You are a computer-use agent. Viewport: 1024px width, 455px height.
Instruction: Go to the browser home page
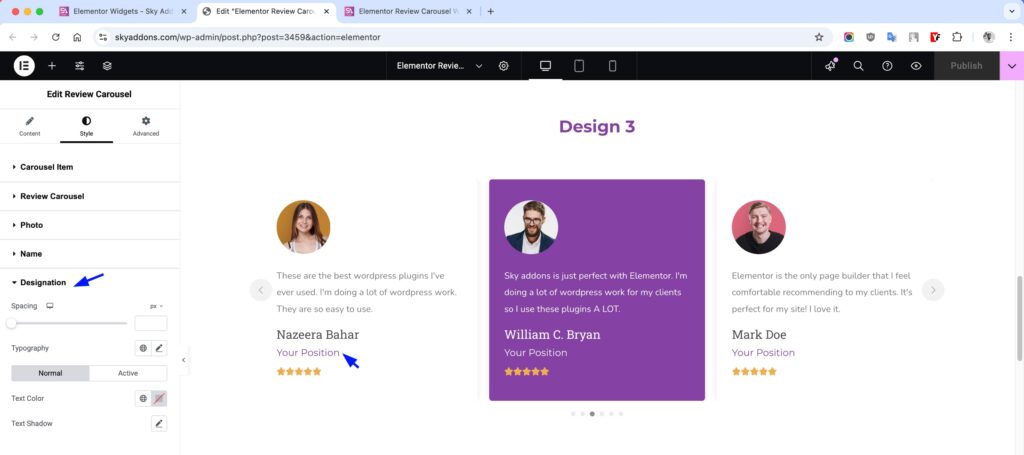pyautogui.click(x=77, y=37)
